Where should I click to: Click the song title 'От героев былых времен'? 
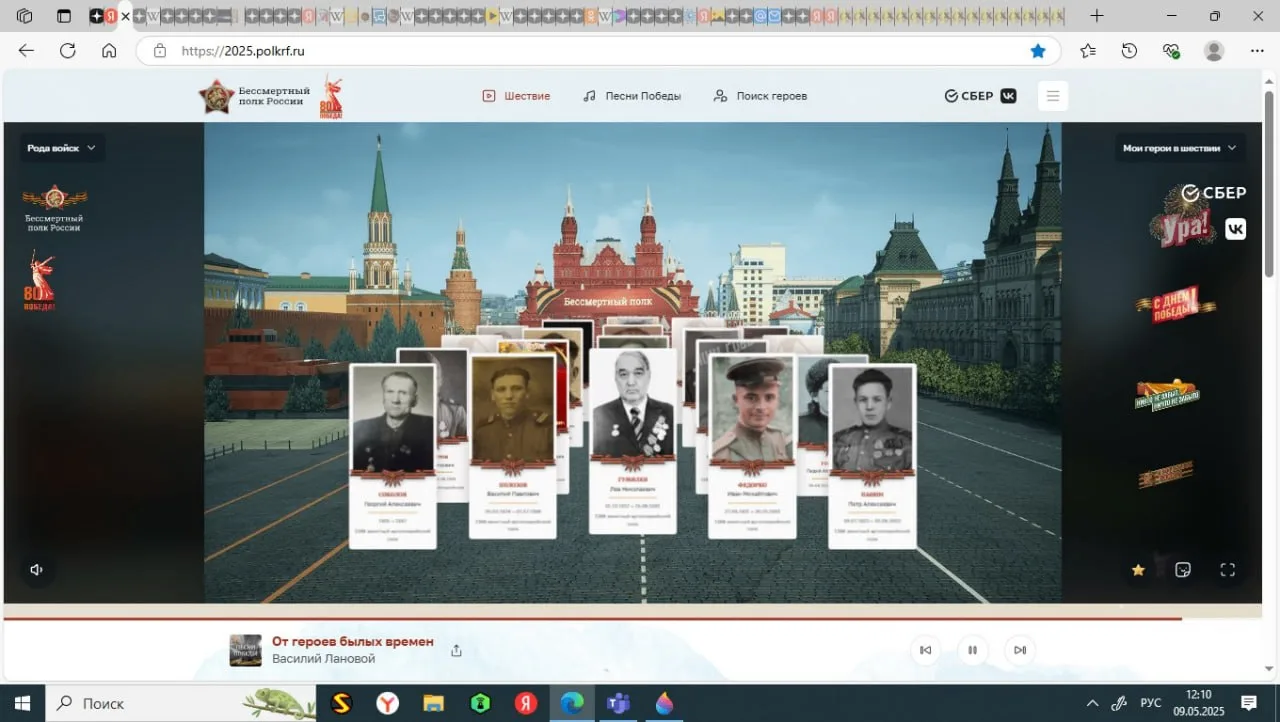353,642
